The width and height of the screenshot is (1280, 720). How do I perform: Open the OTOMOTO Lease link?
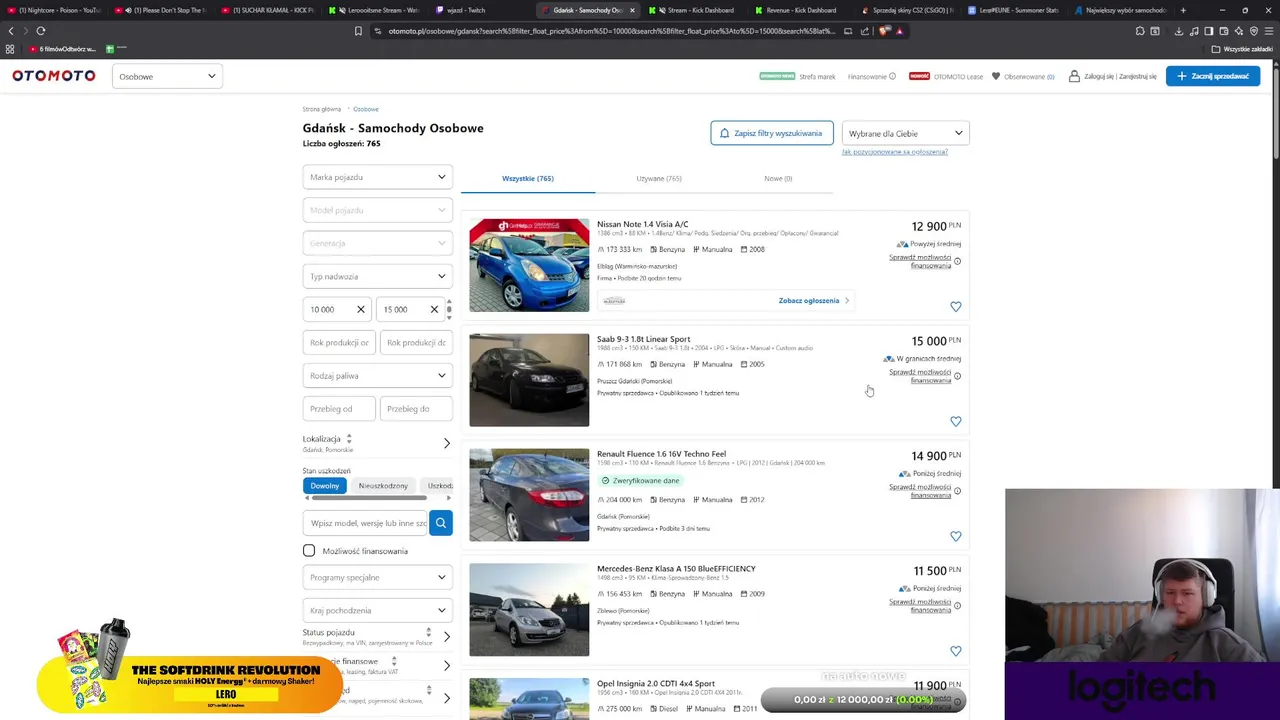coord(958,76)
